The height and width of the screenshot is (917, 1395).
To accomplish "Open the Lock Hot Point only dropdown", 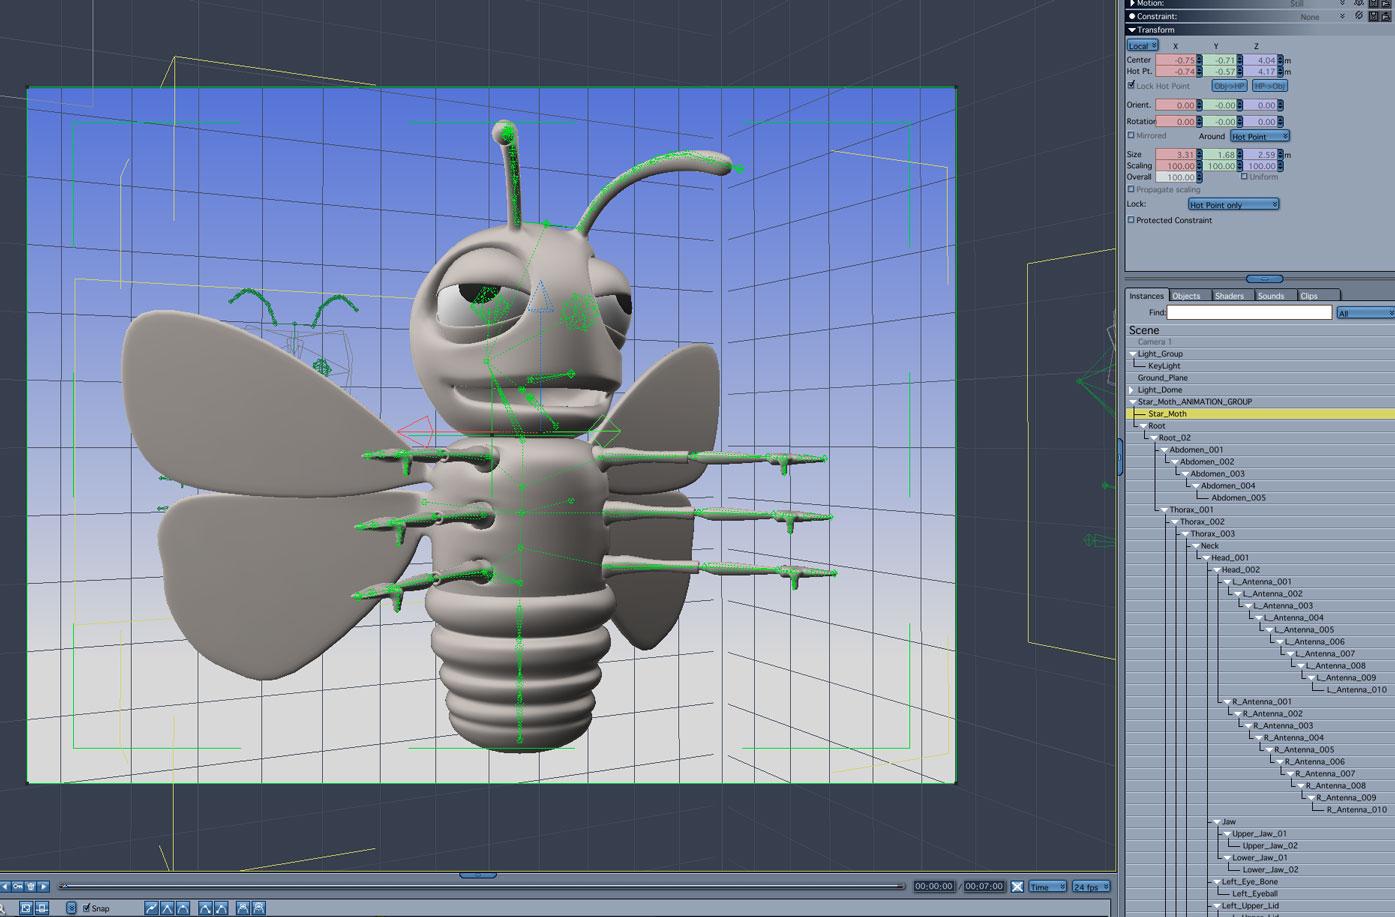I will pyautogui.click(x=1233, y=205).
